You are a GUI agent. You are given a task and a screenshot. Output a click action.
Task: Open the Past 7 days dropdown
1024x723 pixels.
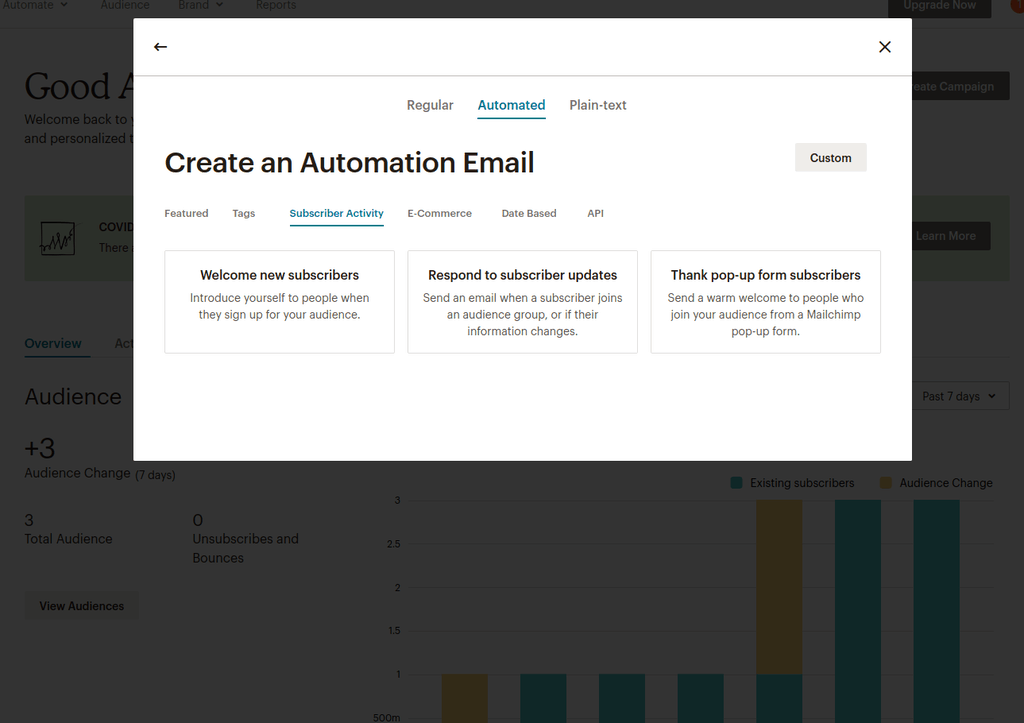coord(961,396)
